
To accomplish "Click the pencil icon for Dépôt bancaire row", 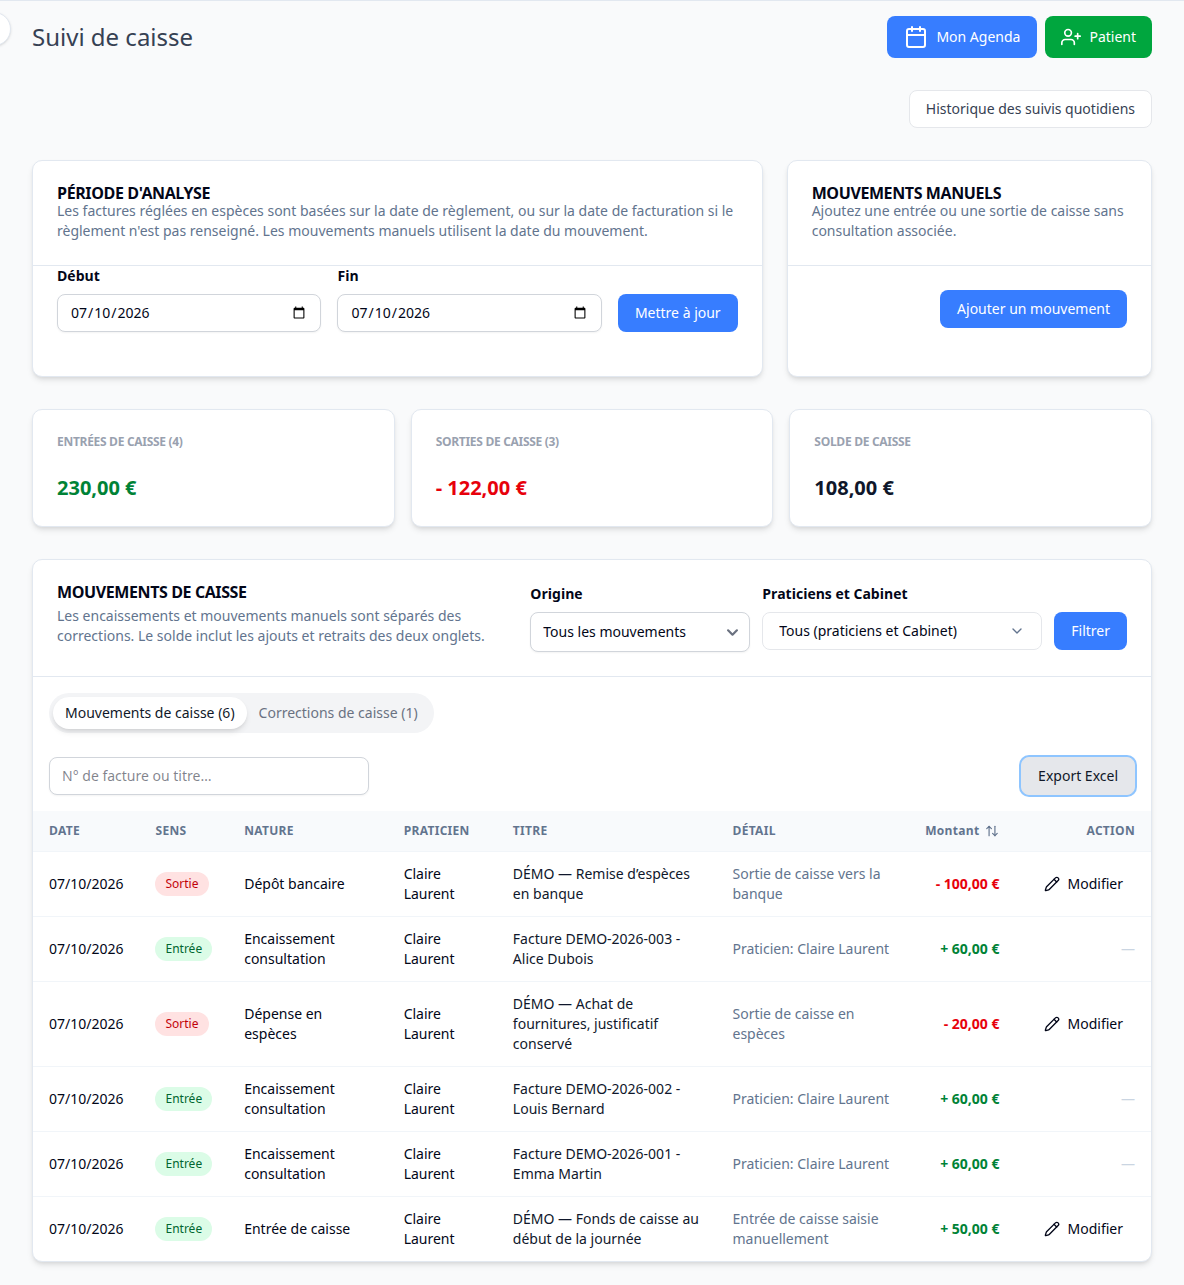I will coord(1052,884).
